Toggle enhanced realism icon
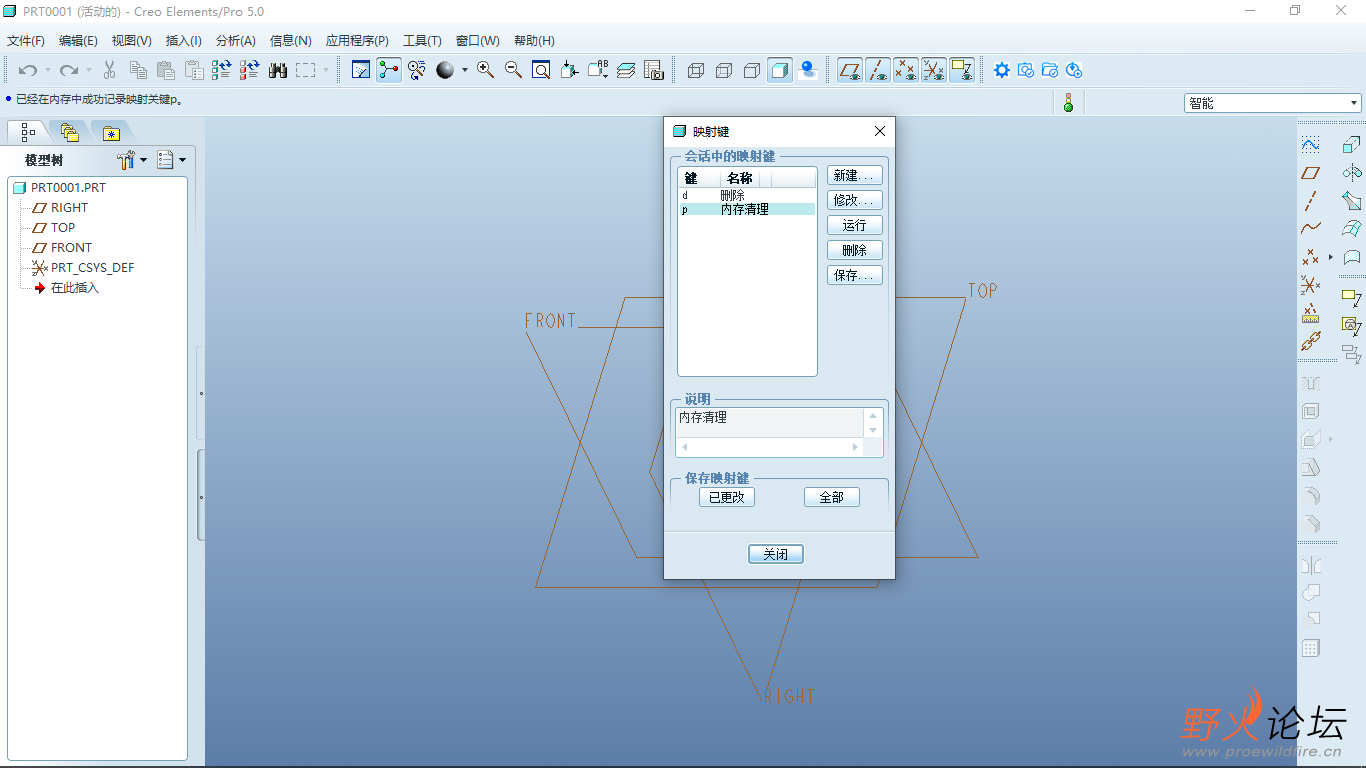Viewport: 1366px width, 768px height. point(808,70)
